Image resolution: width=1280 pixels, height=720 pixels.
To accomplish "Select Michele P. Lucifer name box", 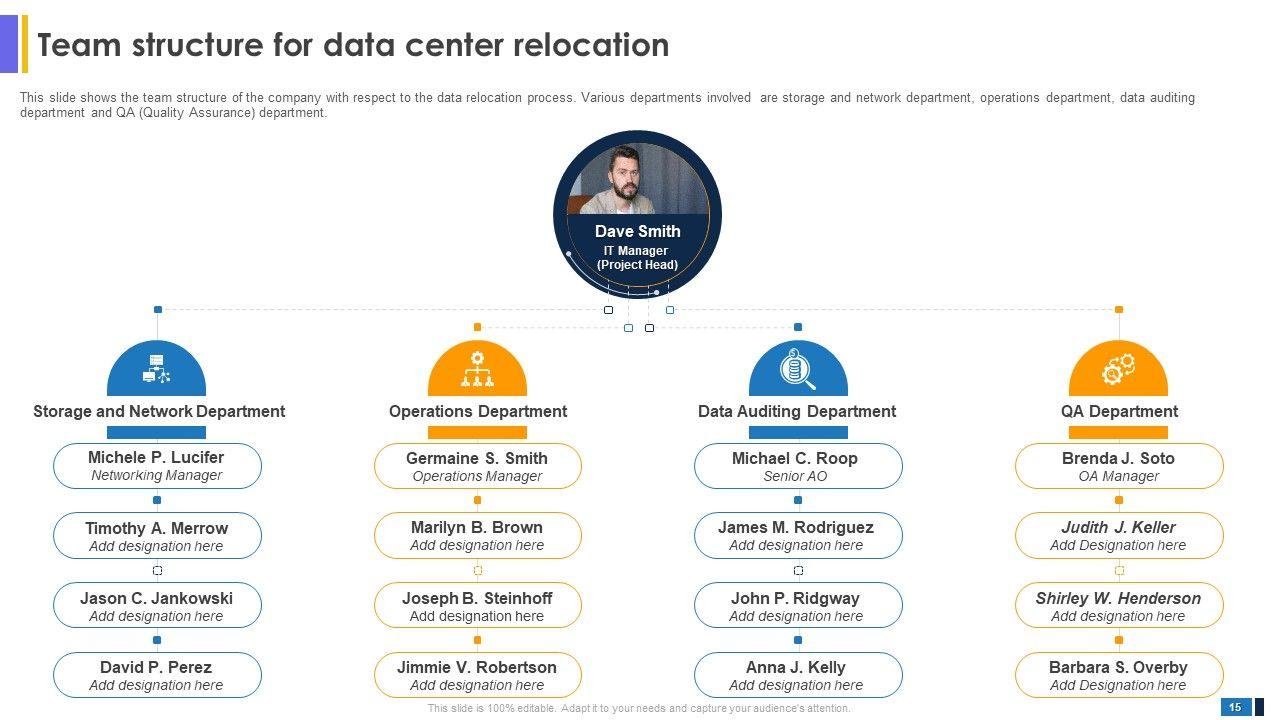I will (157, 466).
